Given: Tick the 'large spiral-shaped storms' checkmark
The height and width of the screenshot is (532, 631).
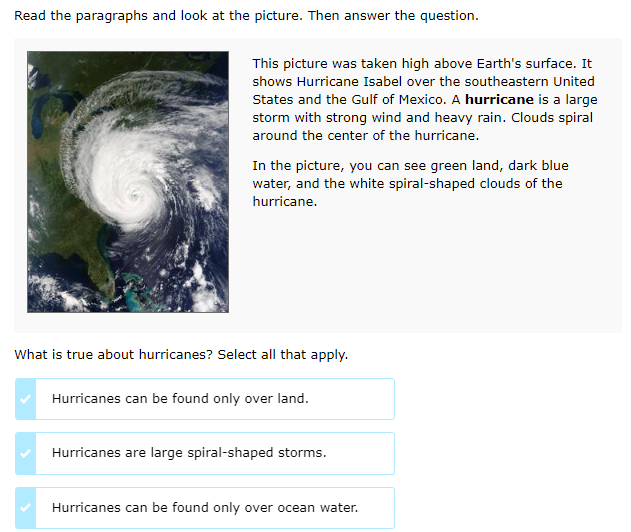Looking at the screenshot, I should pos(27,453).
